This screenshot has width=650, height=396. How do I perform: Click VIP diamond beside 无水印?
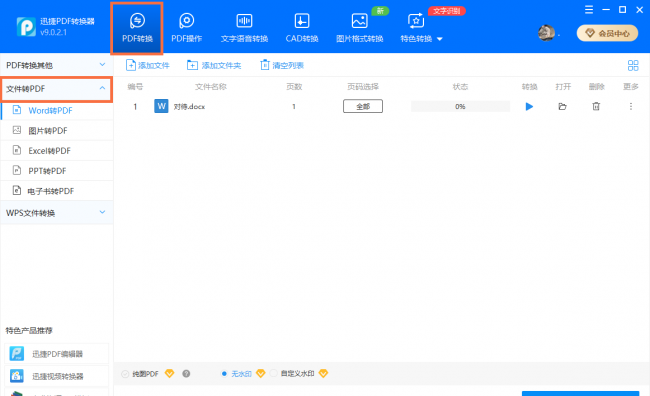[261, 374]
